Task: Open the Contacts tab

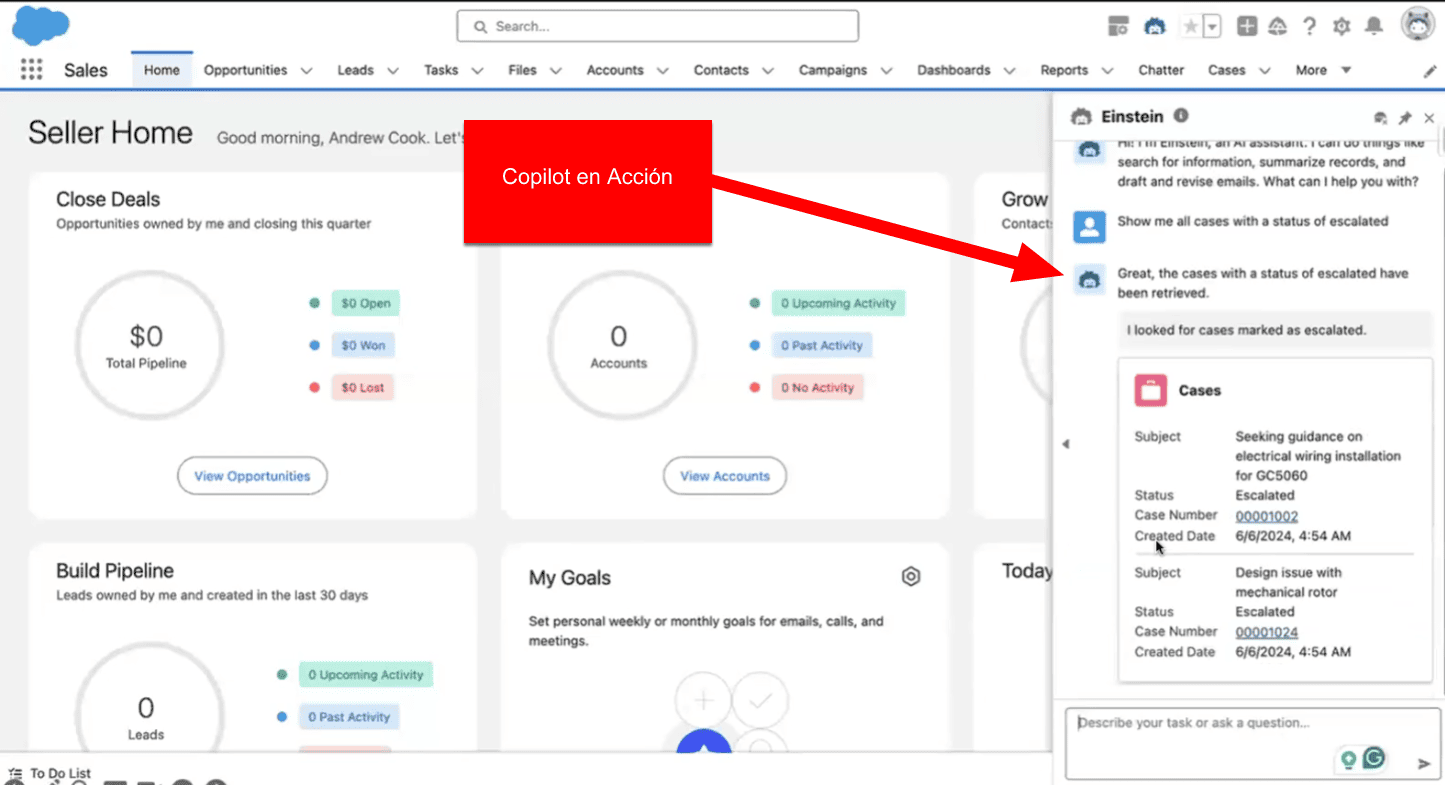Action: 721,70
